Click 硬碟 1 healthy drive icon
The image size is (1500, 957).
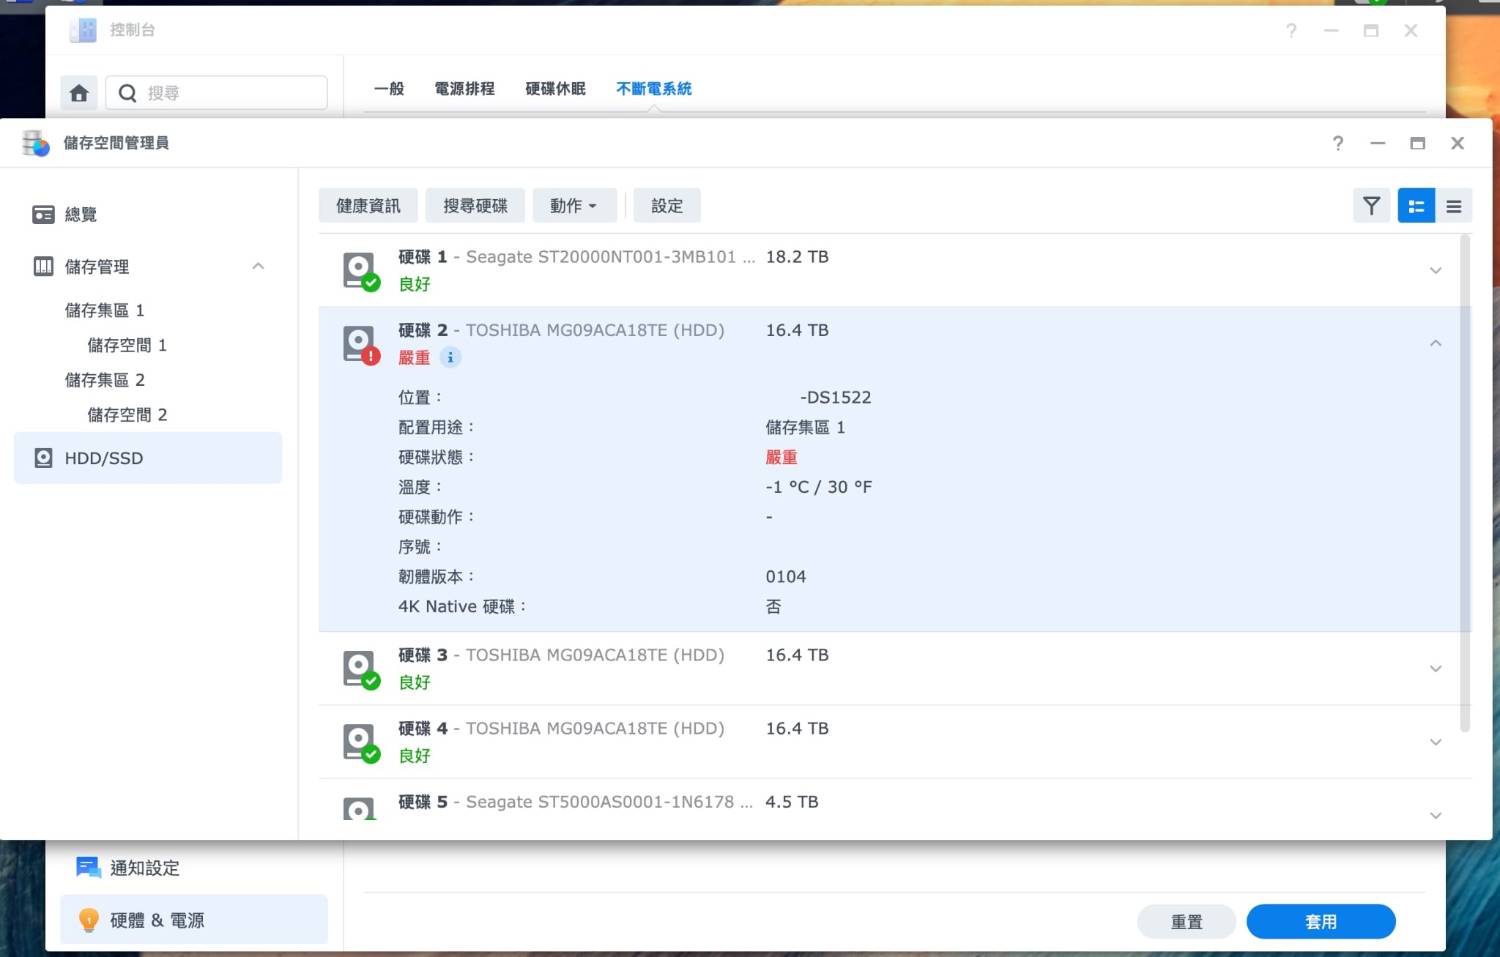coord(359,270)
